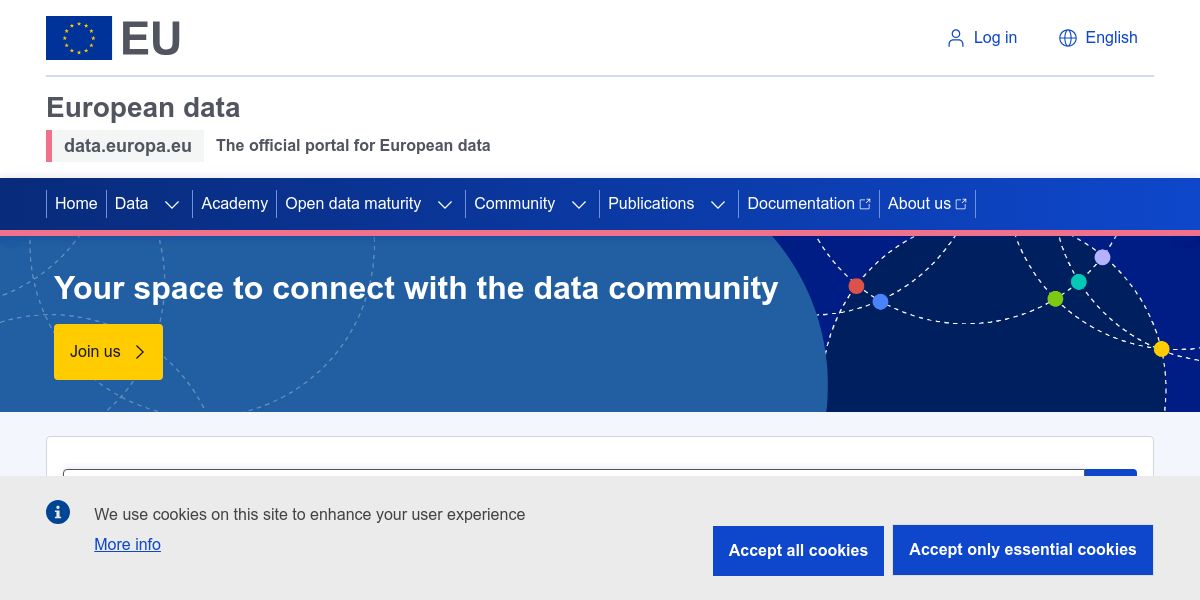Choose Accept only essential cookies
The width and height of the screenshot is (1200, 600).
1022,550
